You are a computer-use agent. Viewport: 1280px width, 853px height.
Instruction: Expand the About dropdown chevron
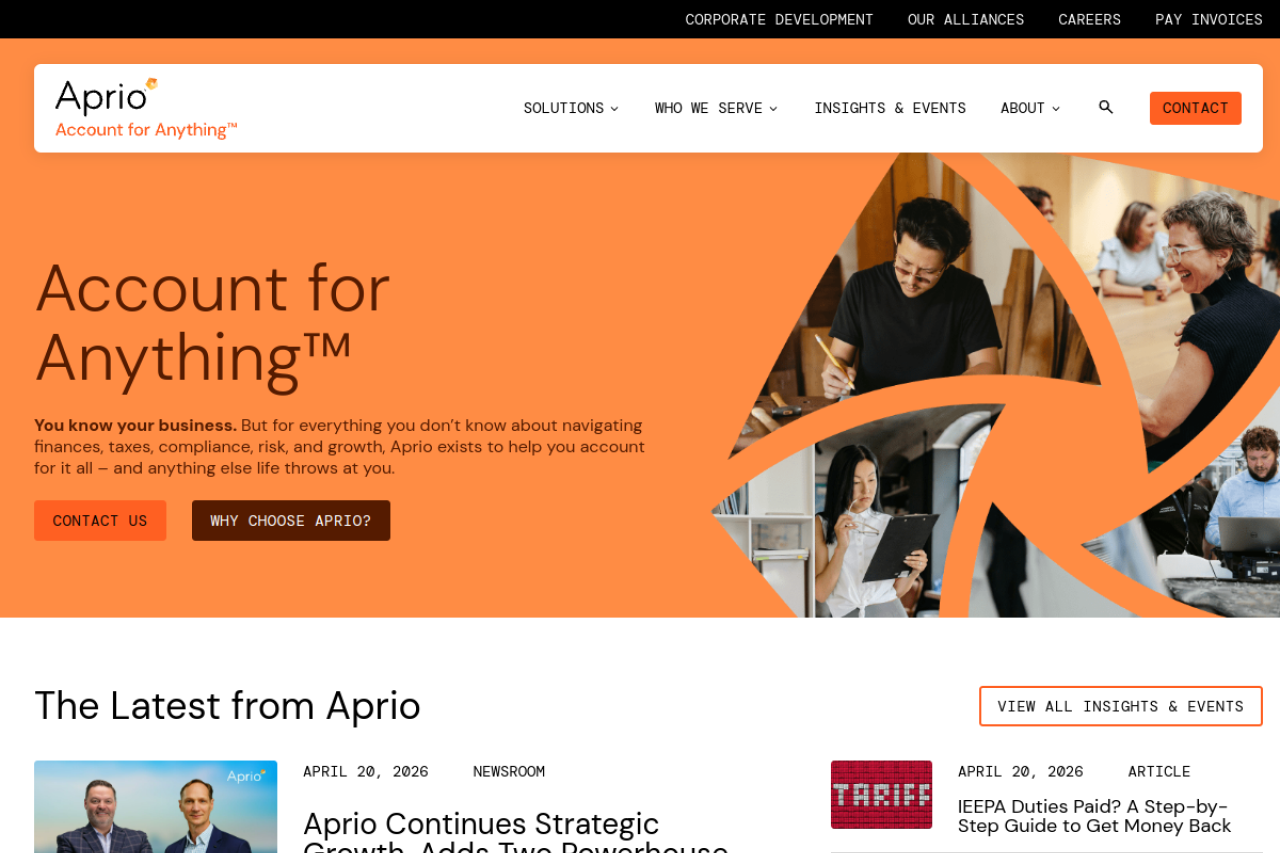click(1055, 108)
